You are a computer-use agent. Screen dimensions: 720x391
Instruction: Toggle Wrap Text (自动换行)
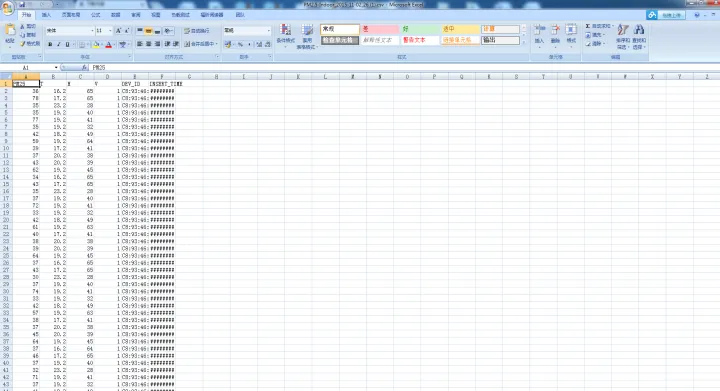pyautogui.click(x=197, y=31)
